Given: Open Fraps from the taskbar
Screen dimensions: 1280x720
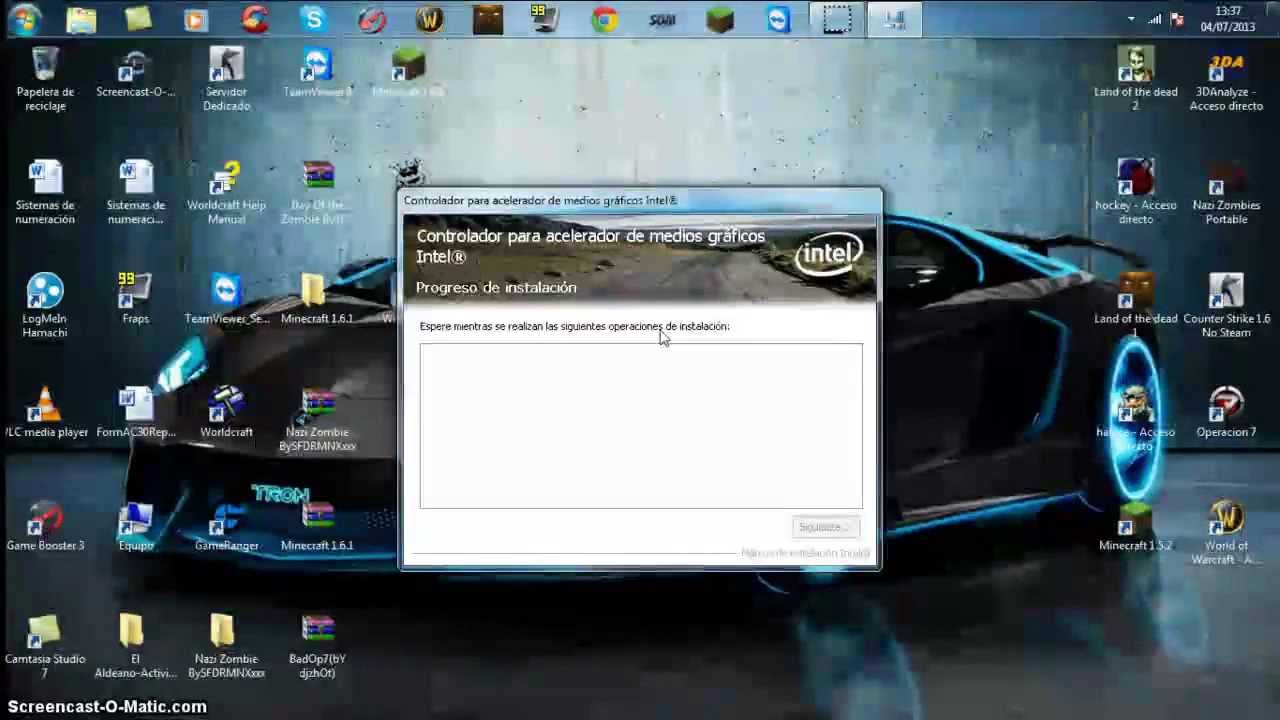Looking at the screenshot, I should [546, 19].
